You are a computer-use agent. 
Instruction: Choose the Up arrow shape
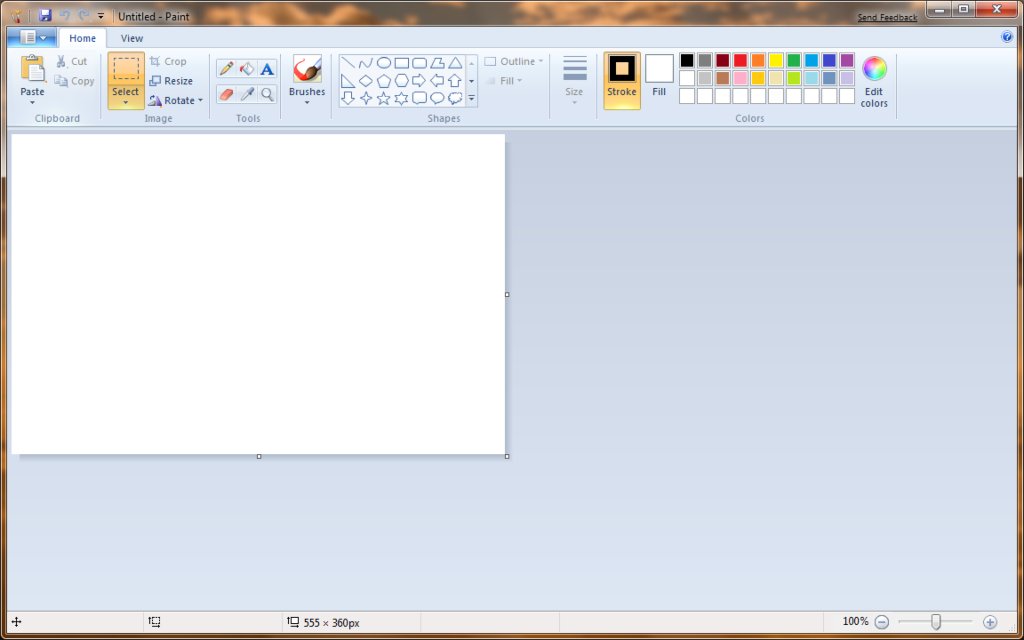[x=455, y=81]
